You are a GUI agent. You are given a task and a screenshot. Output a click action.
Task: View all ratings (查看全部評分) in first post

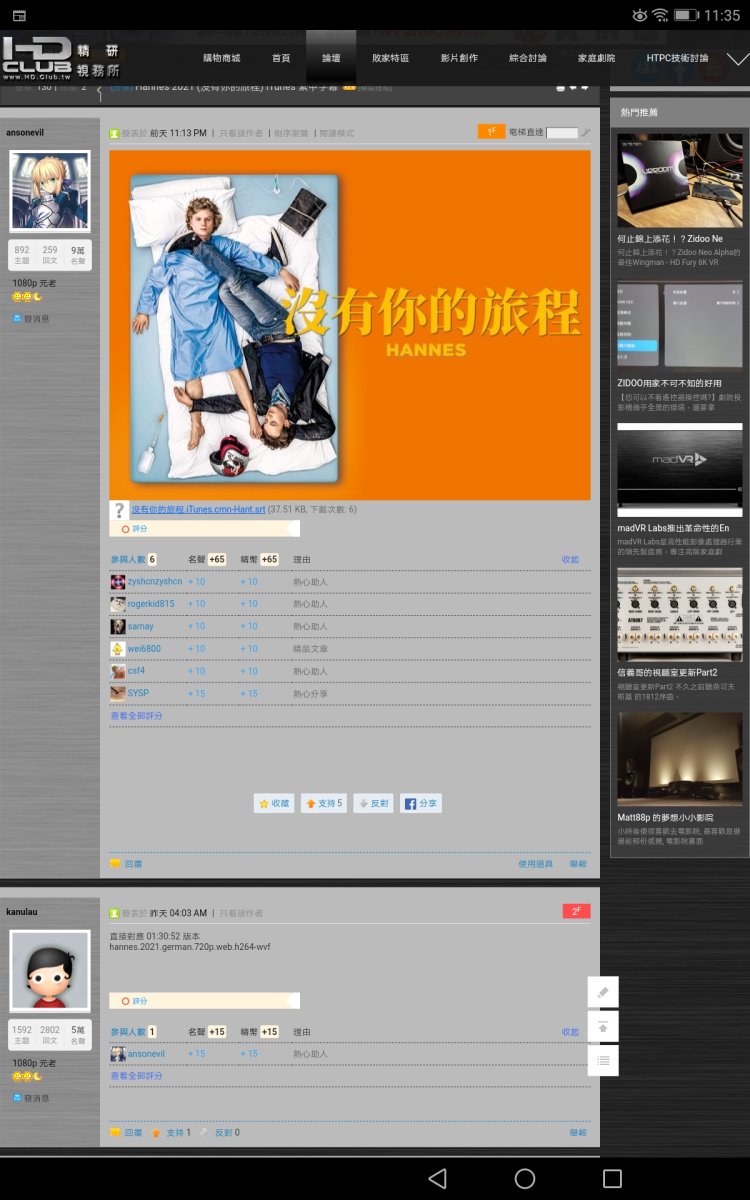click(x=136, y=716)
